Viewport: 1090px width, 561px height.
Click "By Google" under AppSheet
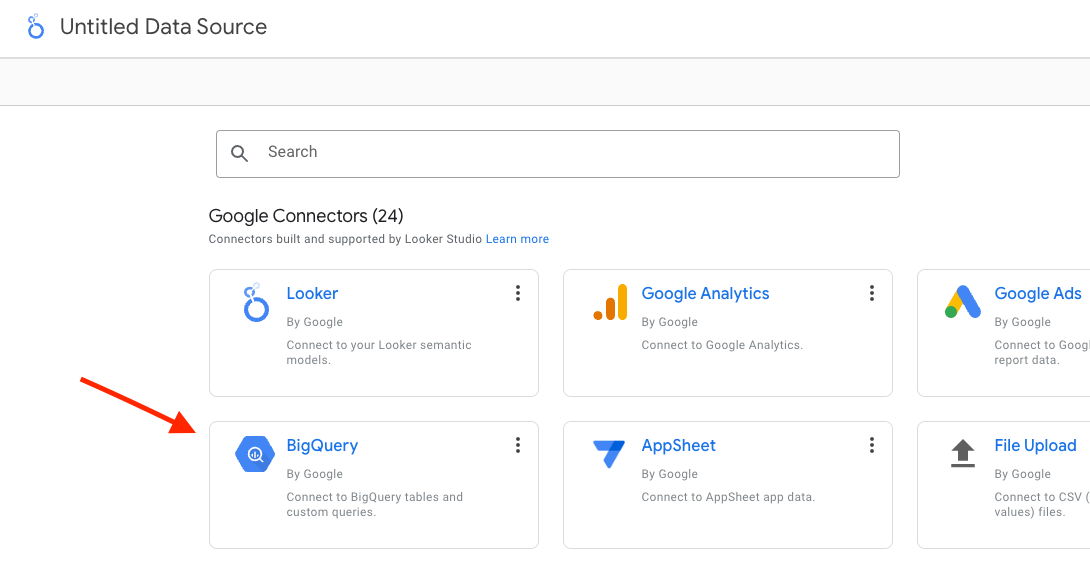(669, 474)
